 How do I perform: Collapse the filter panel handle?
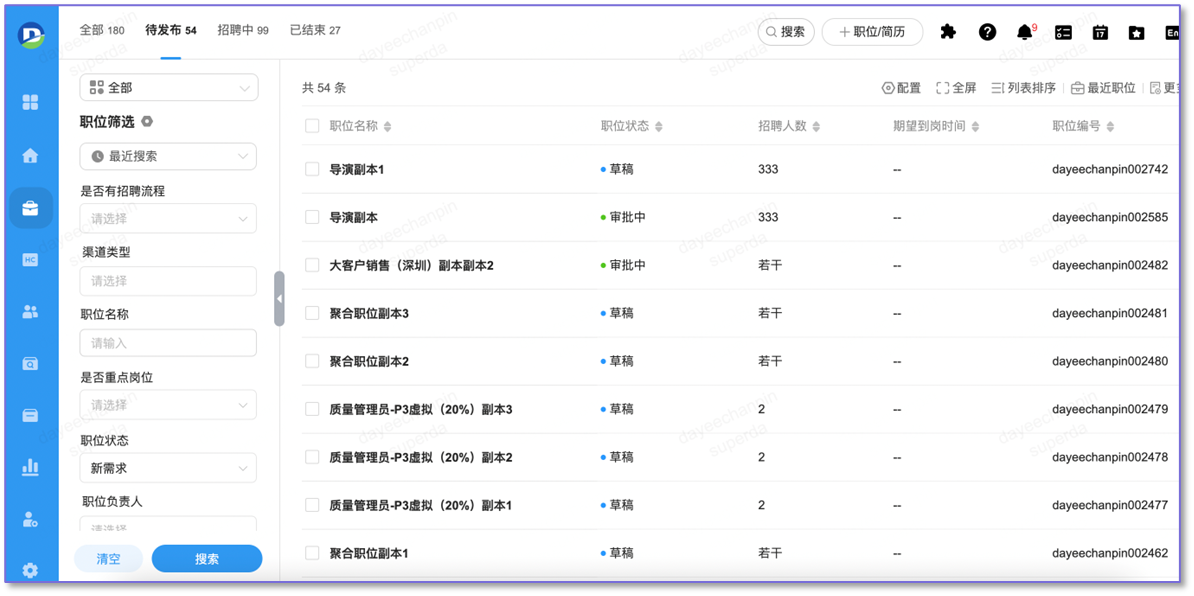[x=279, y=299]
